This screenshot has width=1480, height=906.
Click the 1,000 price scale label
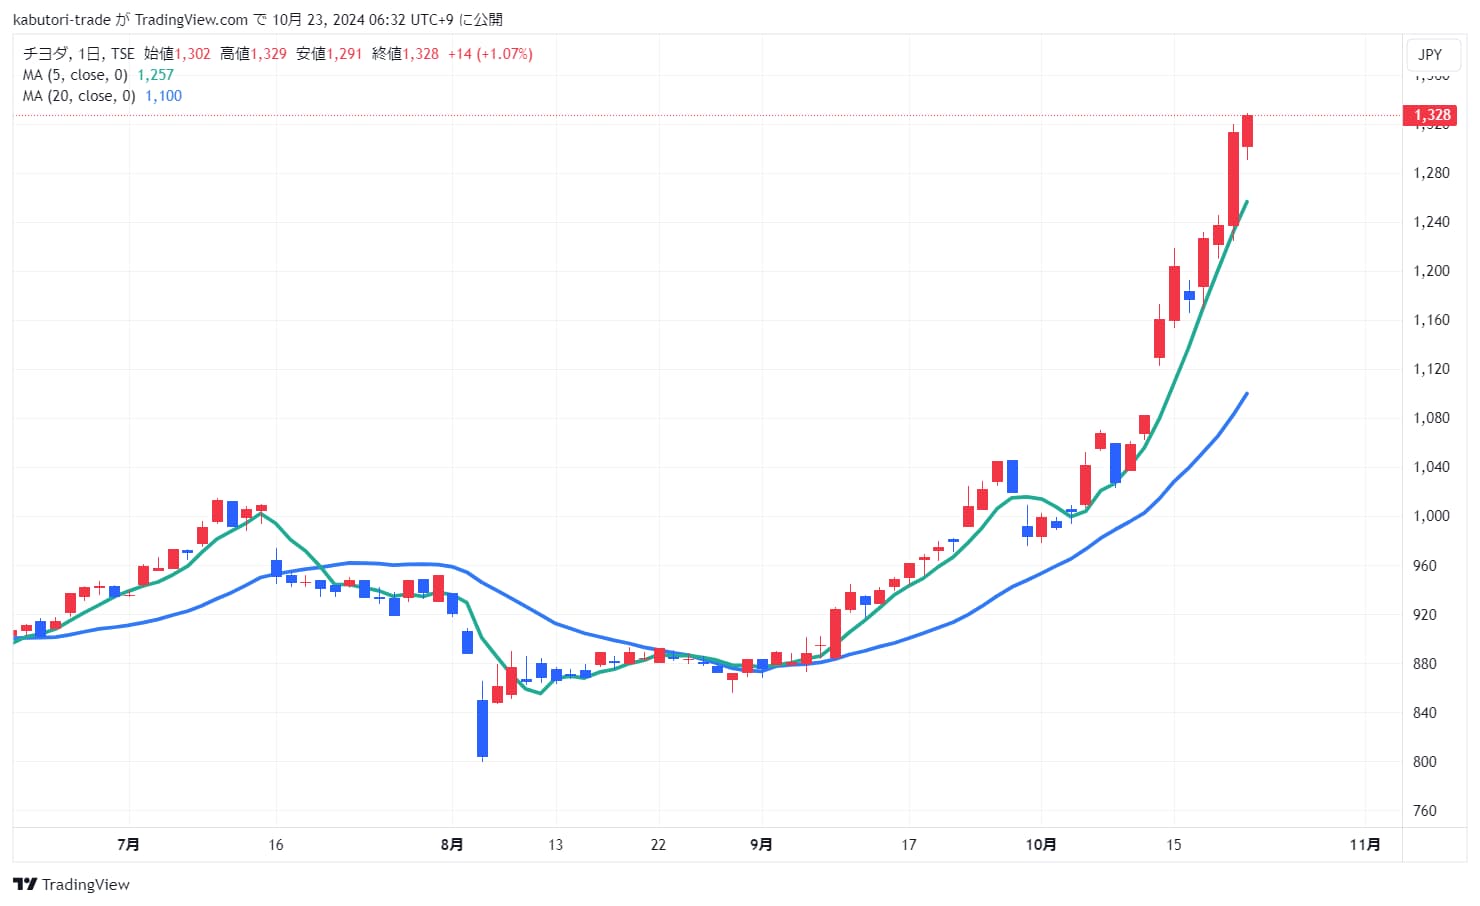(1431, 516)
